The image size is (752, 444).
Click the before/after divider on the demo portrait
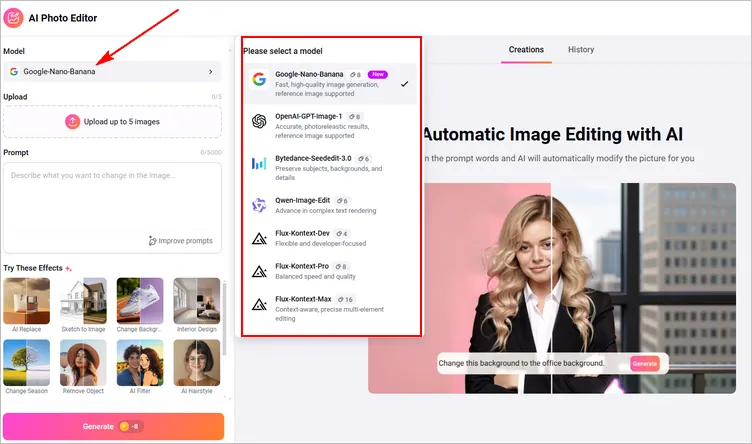coord(551,288)
